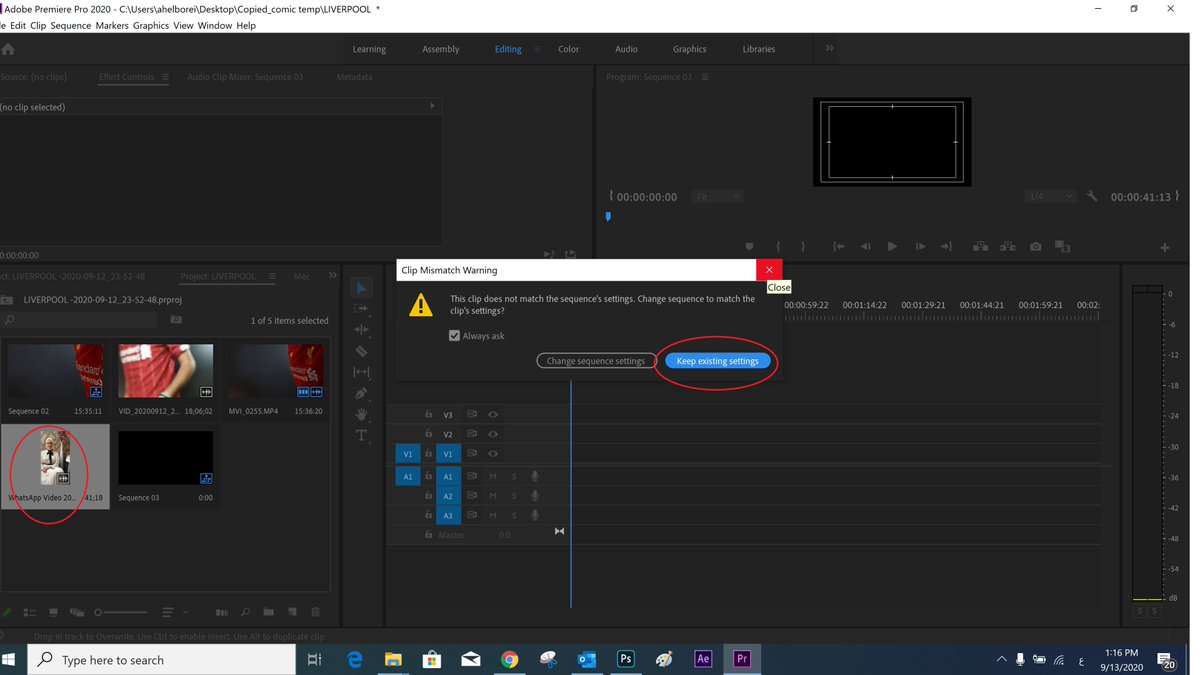Select the Hand tool
This screenshot has height=675, width=1200.
point(361,414)
